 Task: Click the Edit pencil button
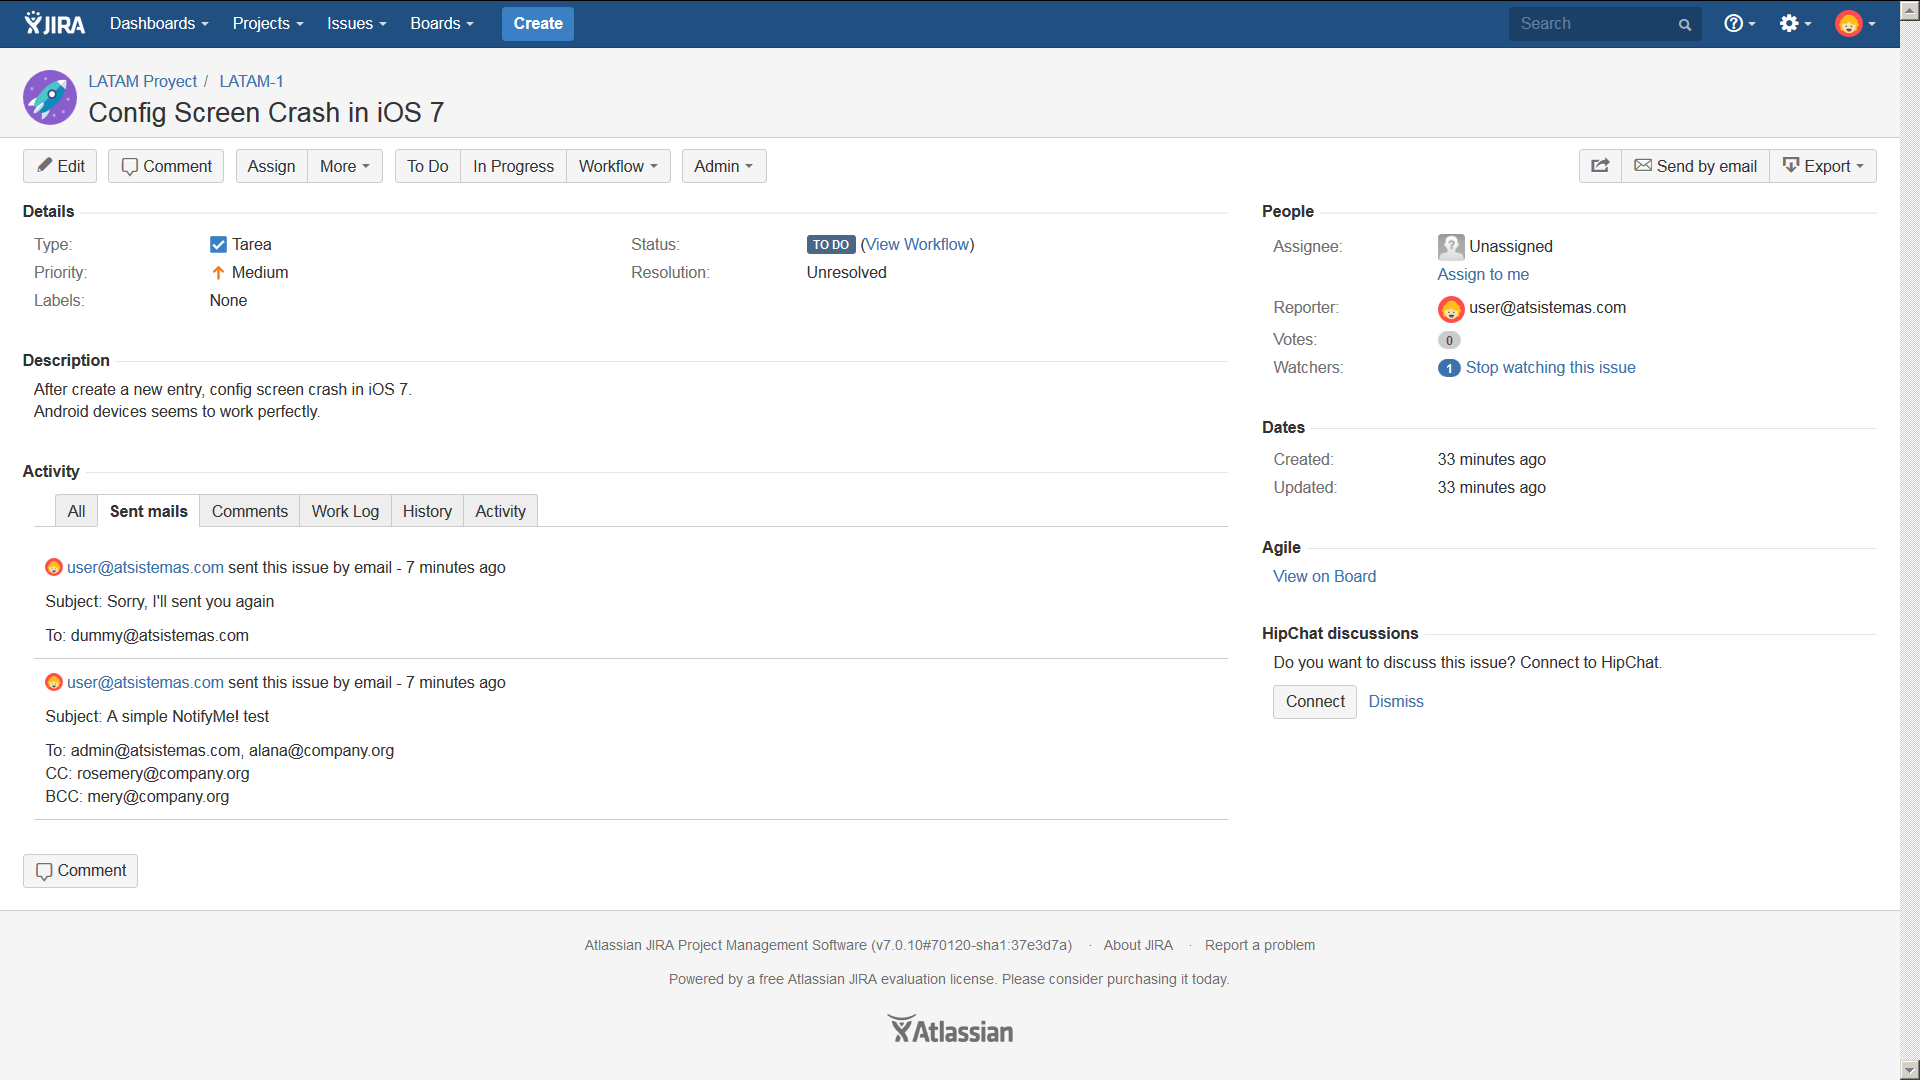point(60,166)
